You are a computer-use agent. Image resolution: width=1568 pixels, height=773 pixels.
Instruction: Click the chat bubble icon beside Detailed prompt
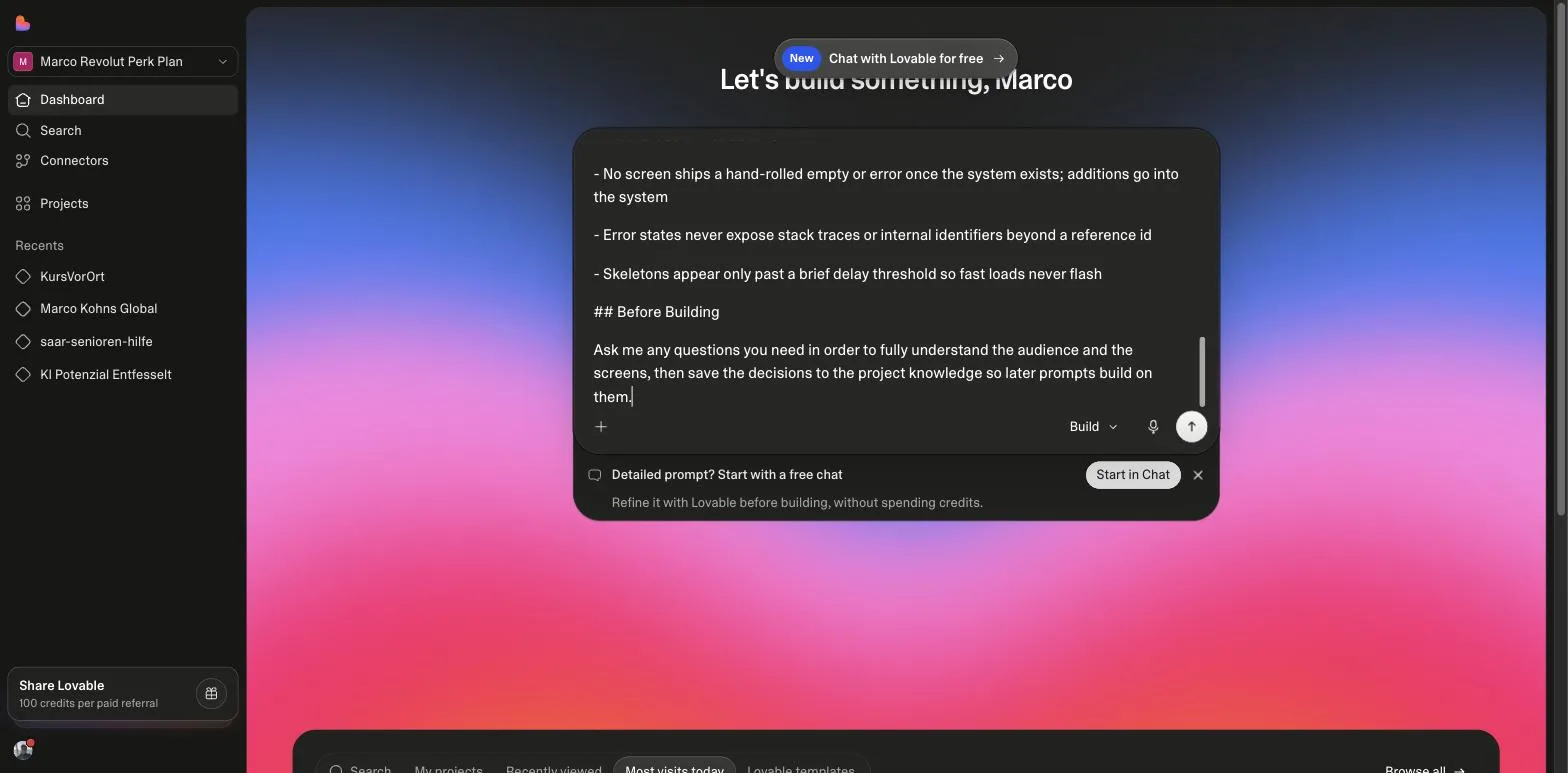coord(595,475)
